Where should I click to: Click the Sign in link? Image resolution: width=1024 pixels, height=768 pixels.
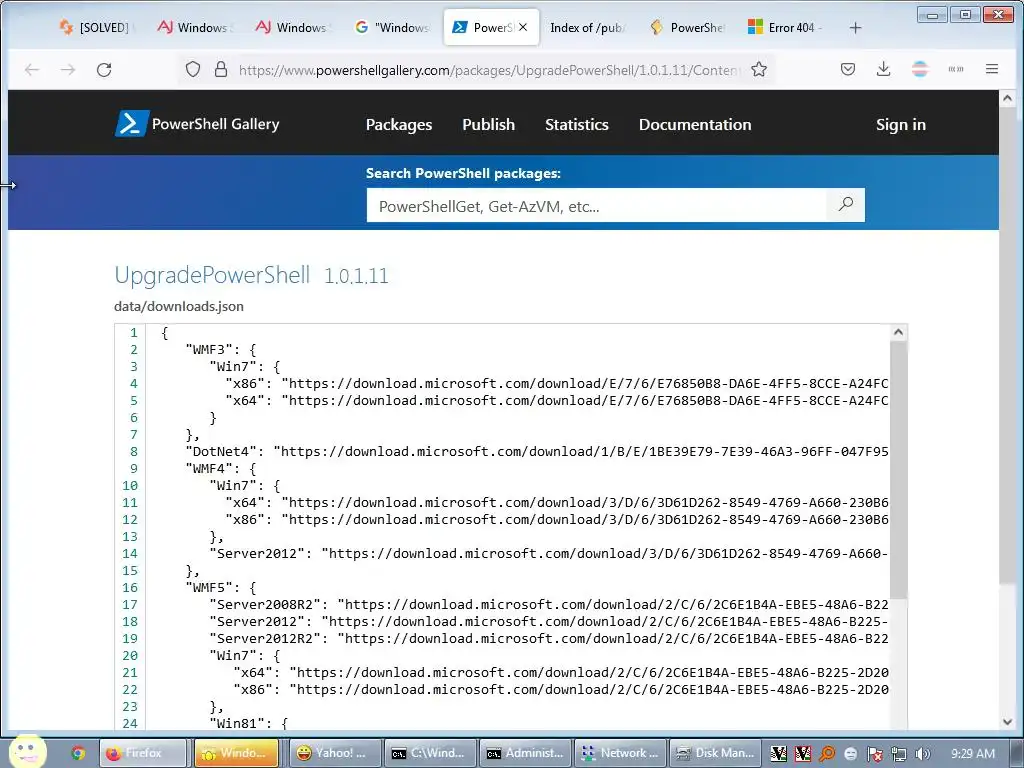[x=901, y=124]
